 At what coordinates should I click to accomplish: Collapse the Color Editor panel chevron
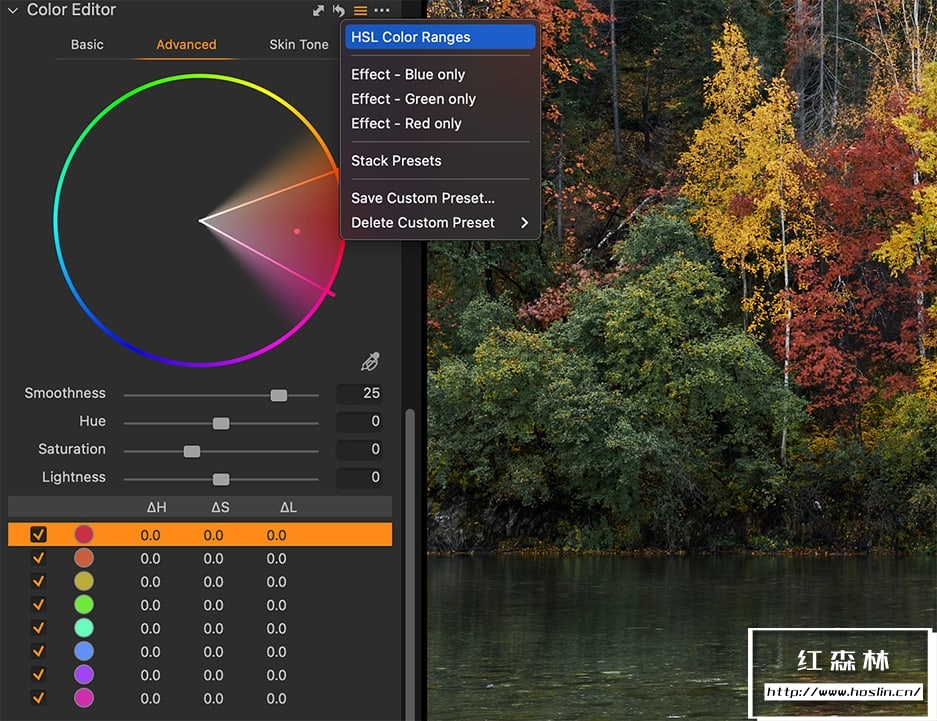(13, 10)
